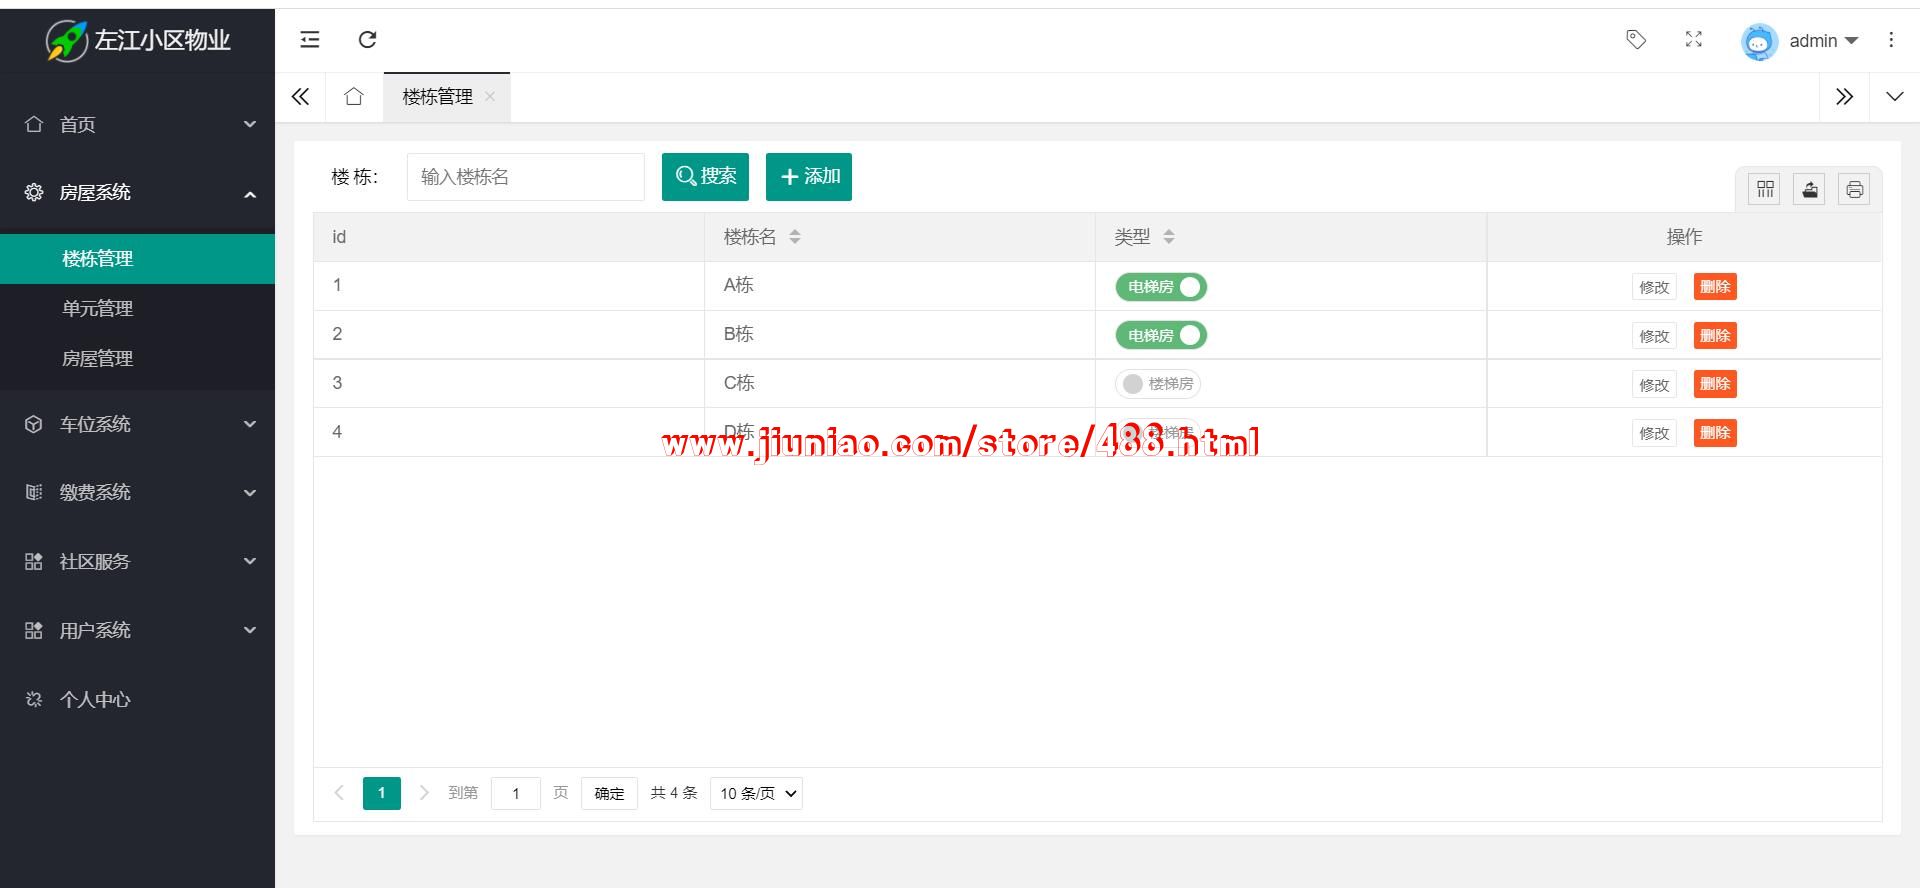Click 删除 for B栋 row

coord(1715,336)
